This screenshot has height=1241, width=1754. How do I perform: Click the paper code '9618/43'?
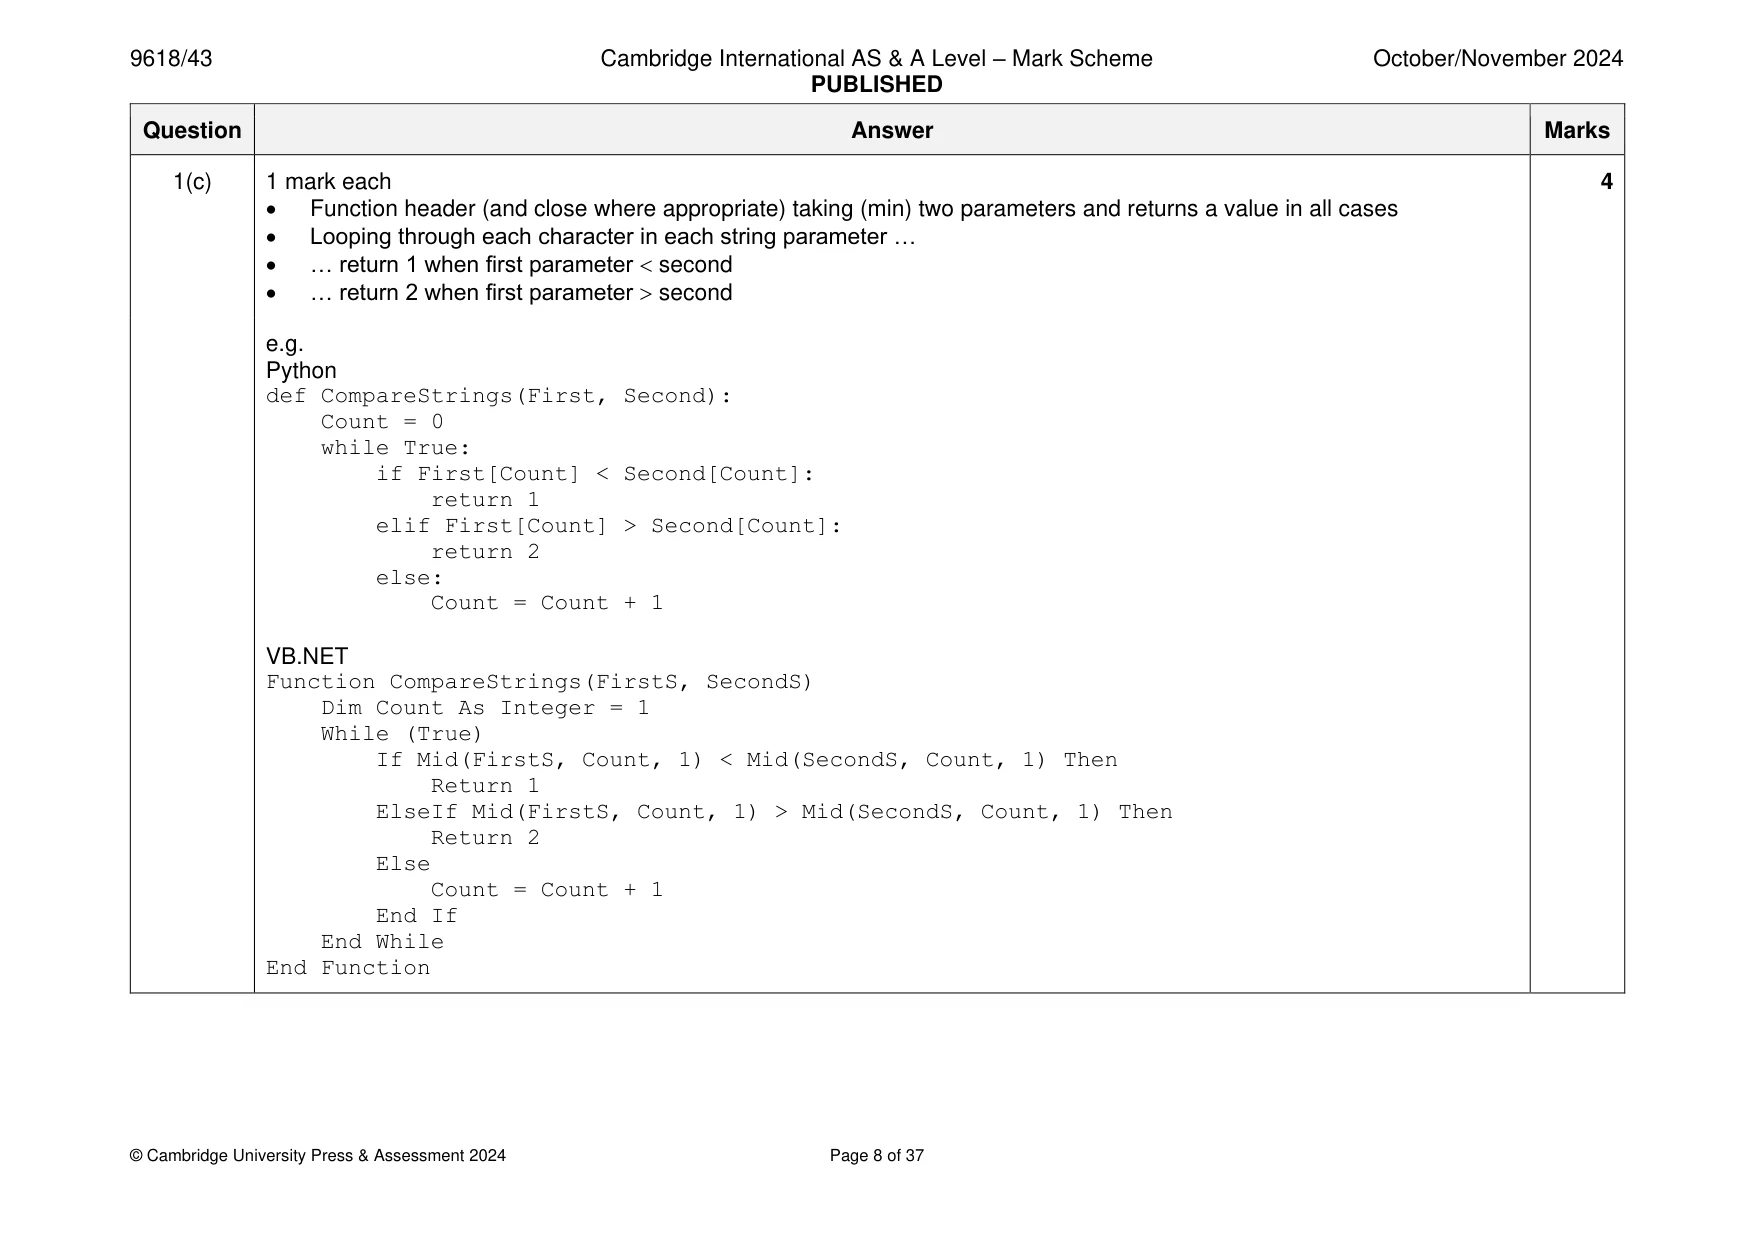[x=171, y=59]
